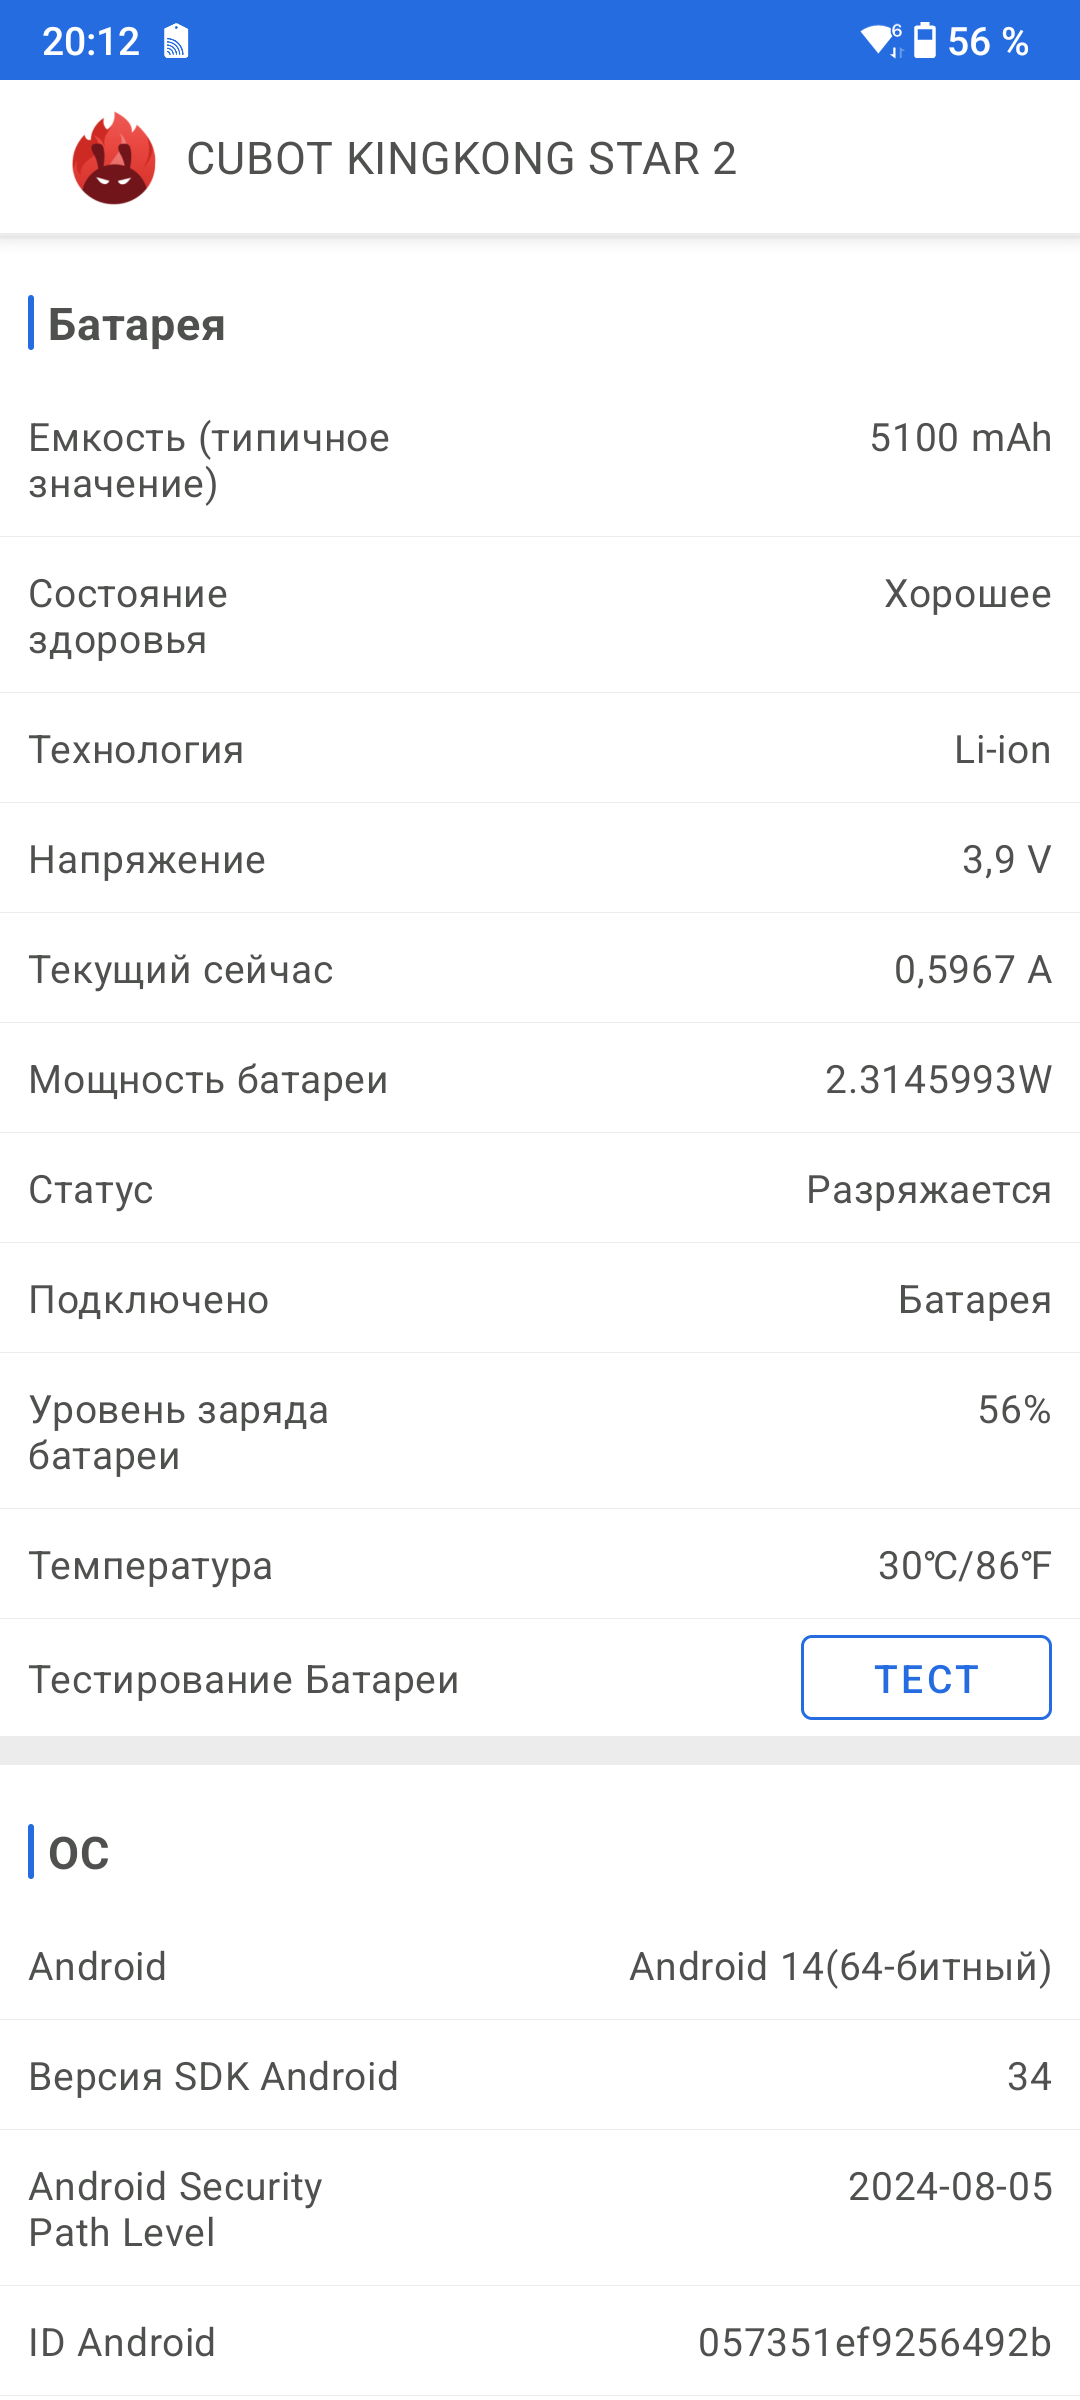
Task: Tap the SD card status bar icon
Action: [176, 42]
